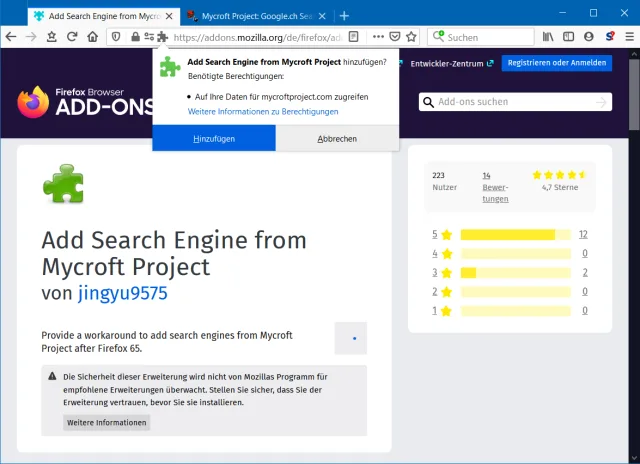Click the browser back arrow
The width and height of the screenshot is (640, 464).
pyautogui.click(x=11, y=37)
